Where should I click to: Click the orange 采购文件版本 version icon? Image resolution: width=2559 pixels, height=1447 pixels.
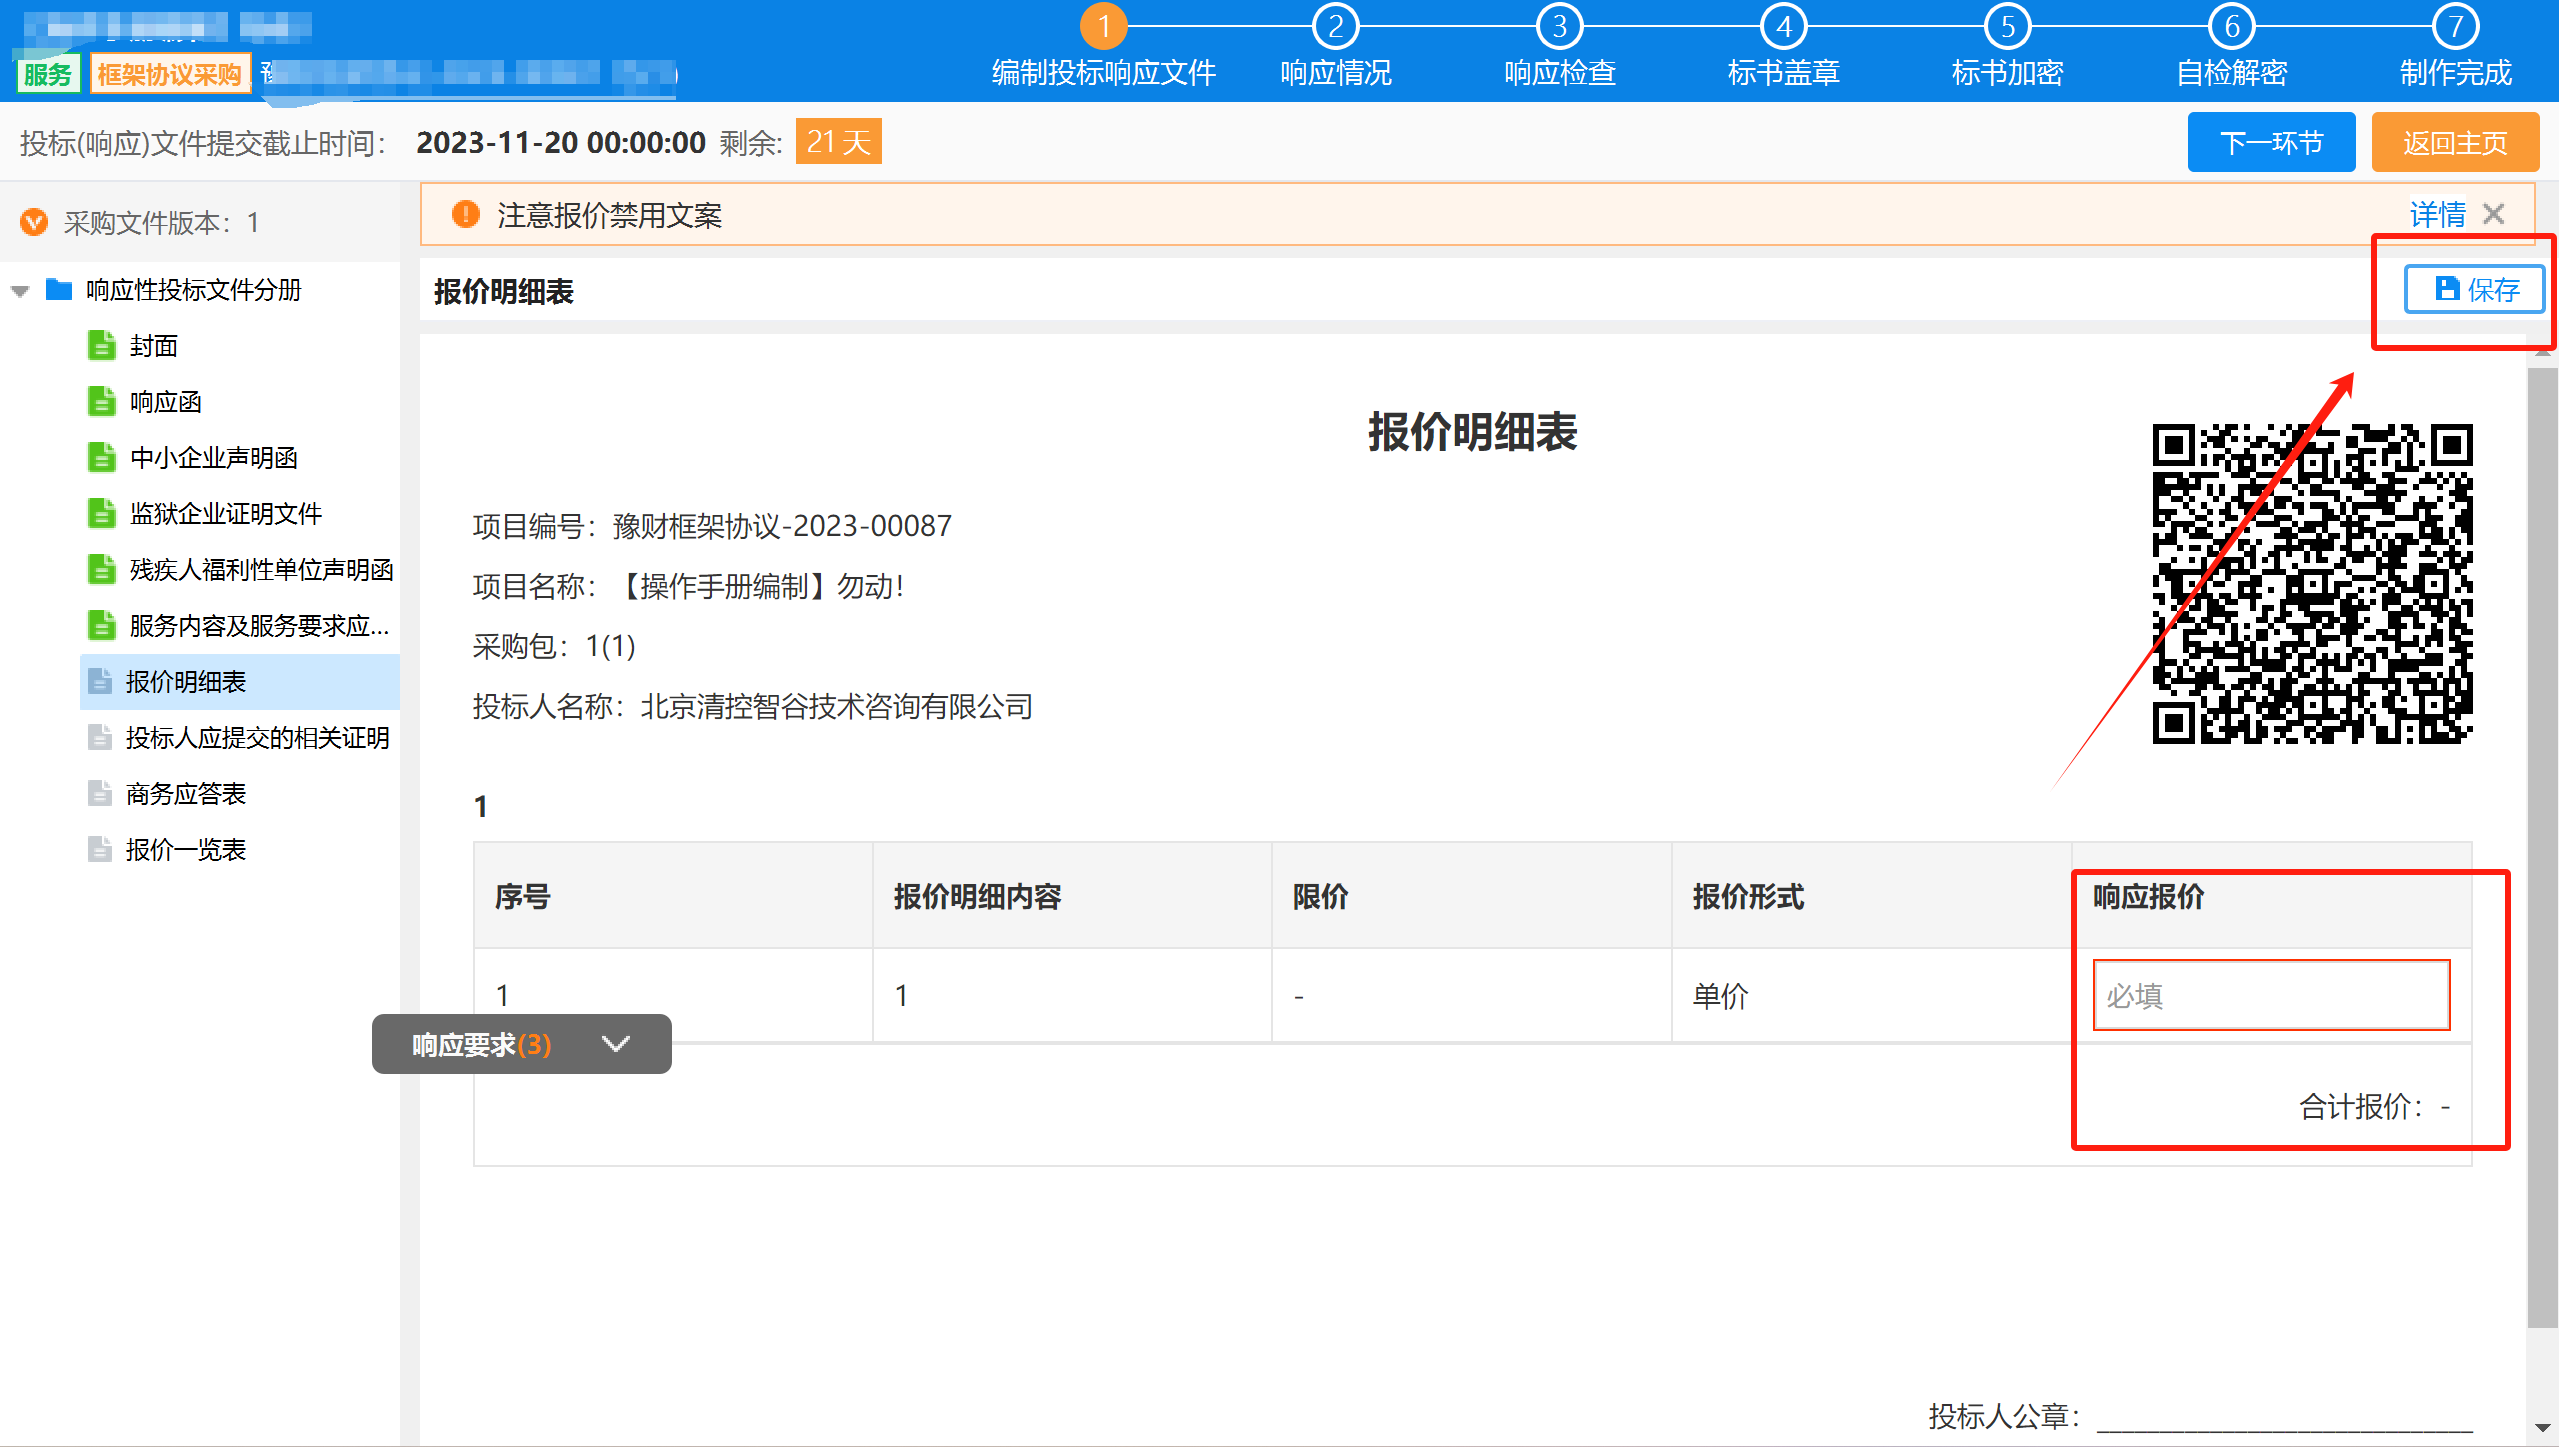[x=34, y=222]
